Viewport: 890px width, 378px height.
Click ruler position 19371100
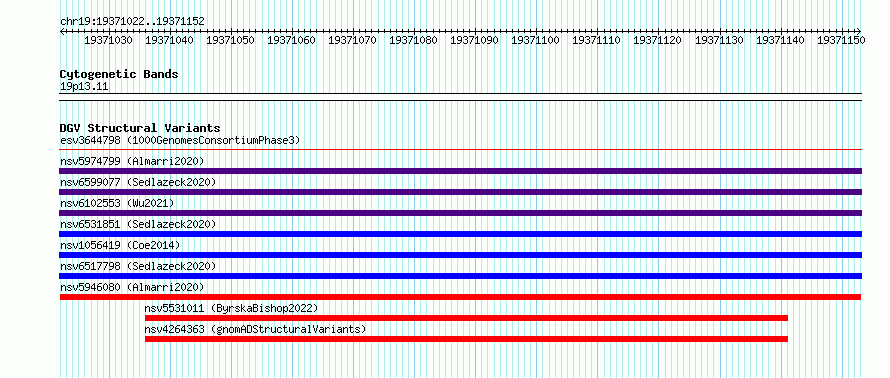pos(535,40)
